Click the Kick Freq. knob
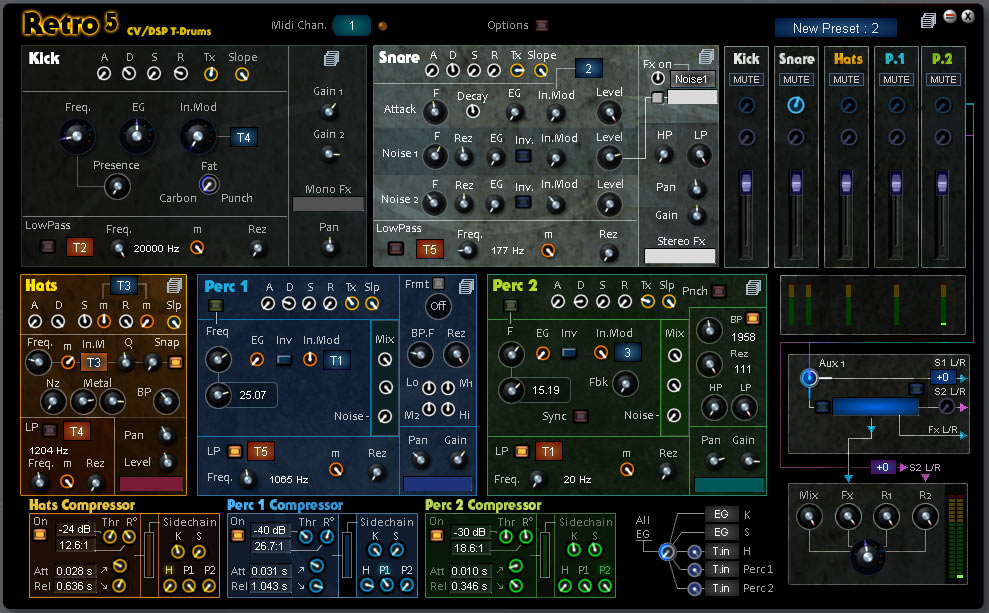989x613 pixels. (x=76, y=136)
